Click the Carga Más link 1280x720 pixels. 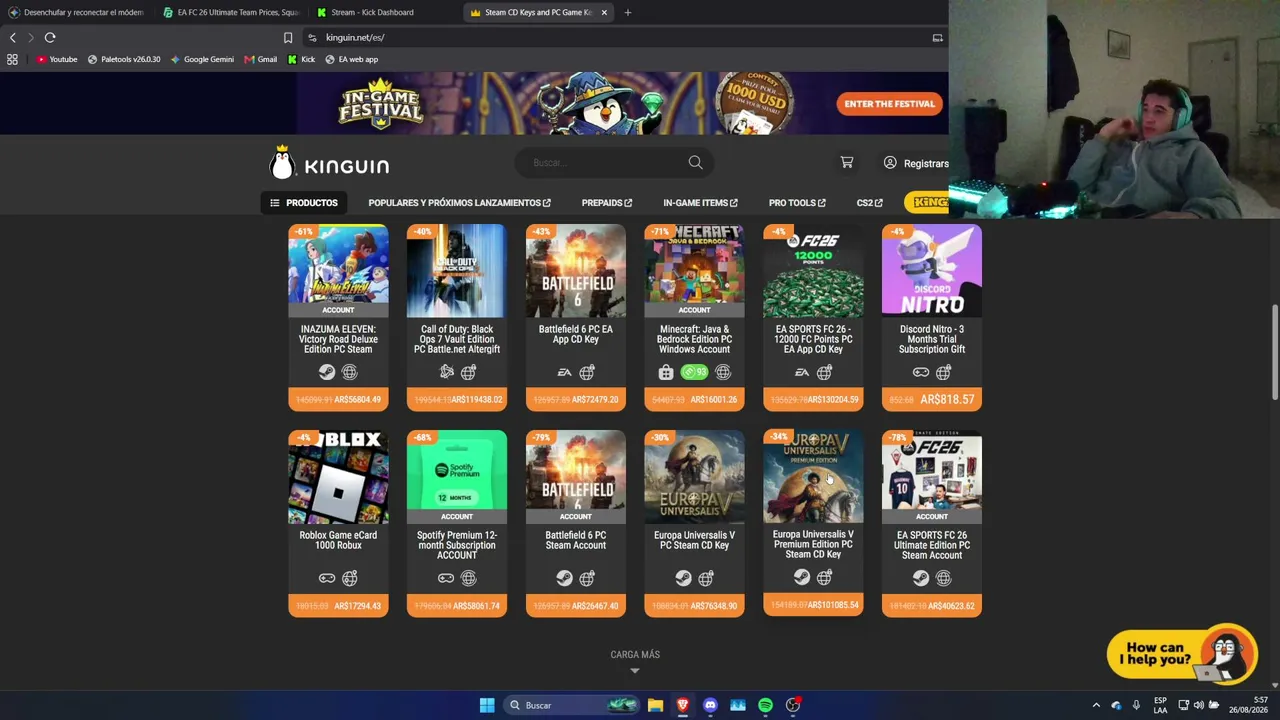pos(635,655)
